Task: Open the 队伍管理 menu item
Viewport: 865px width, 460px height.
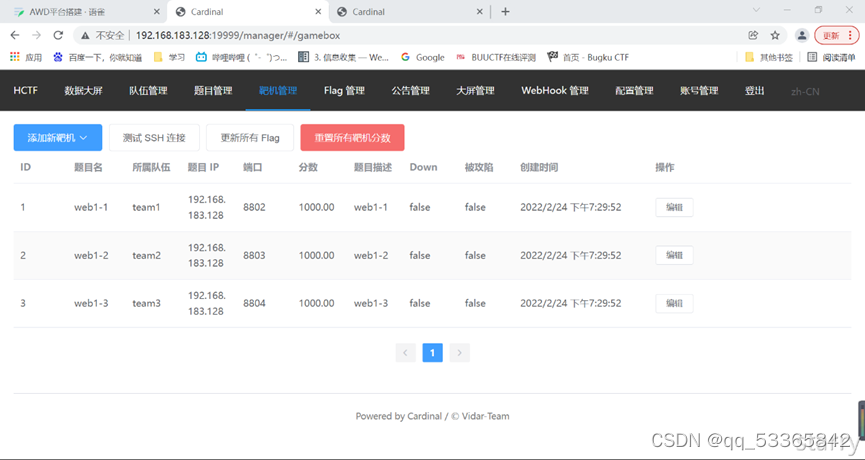Action: (148, 90)
